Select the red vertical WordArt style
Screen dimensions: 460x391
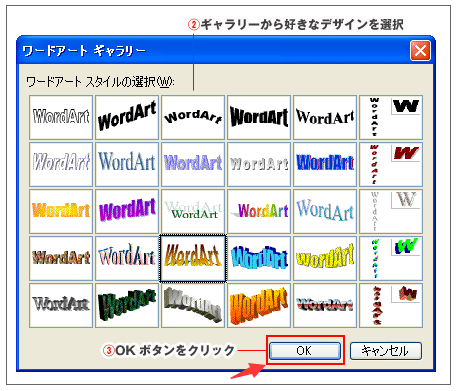point(391,164)
